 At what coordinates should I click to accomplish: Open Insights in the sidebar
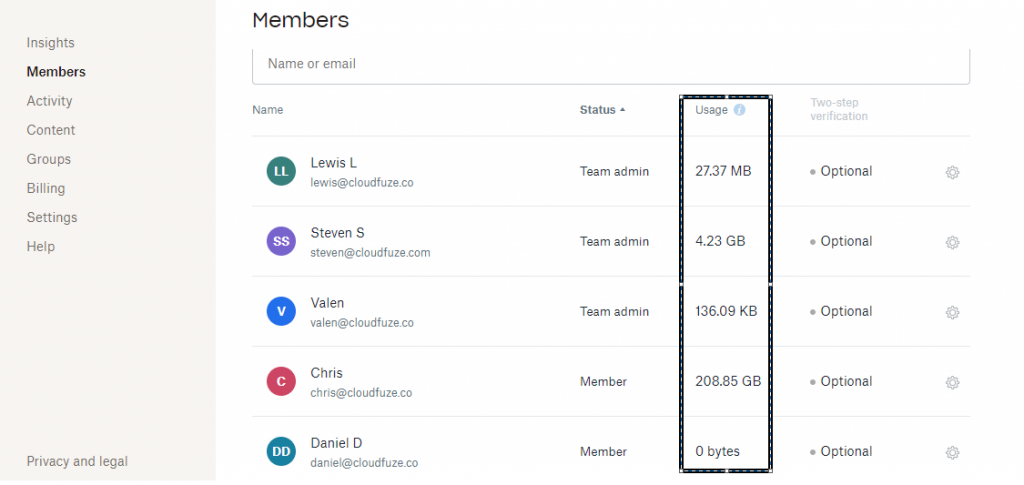coord(50,42)
